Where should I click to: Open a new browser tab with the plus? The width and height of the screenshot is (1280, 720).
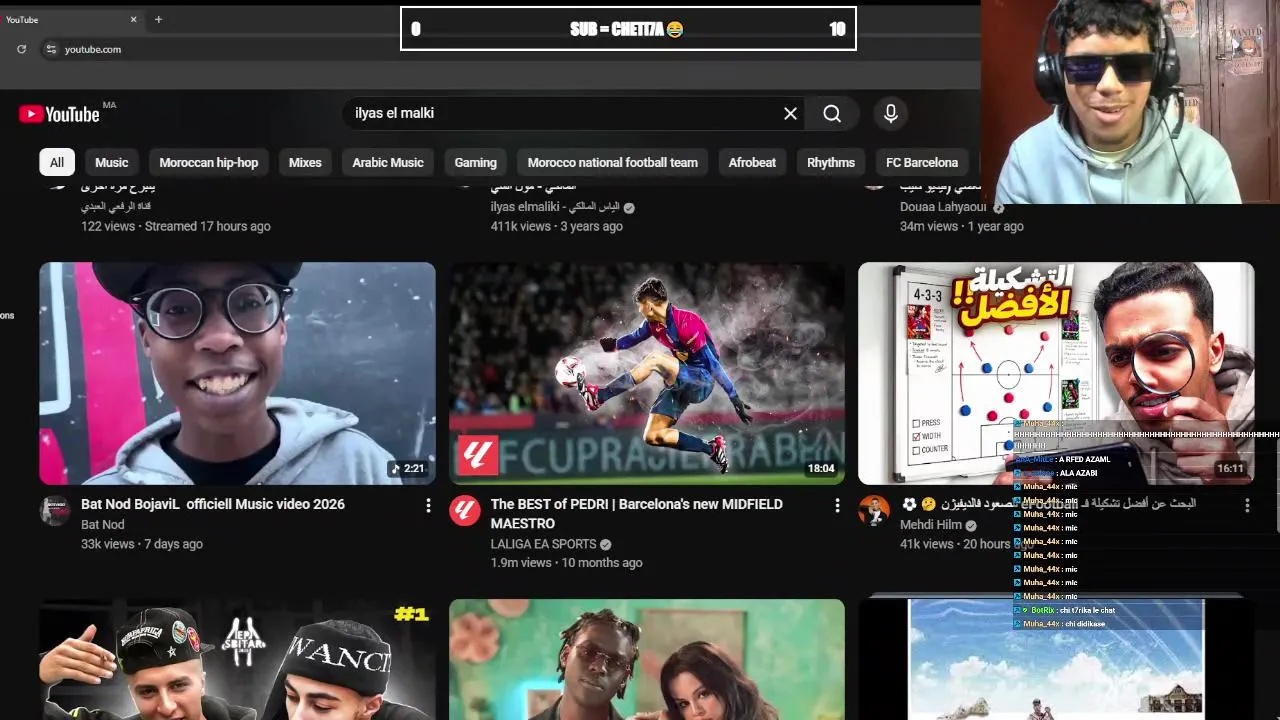pyautogui.click(x=158, y=19)
